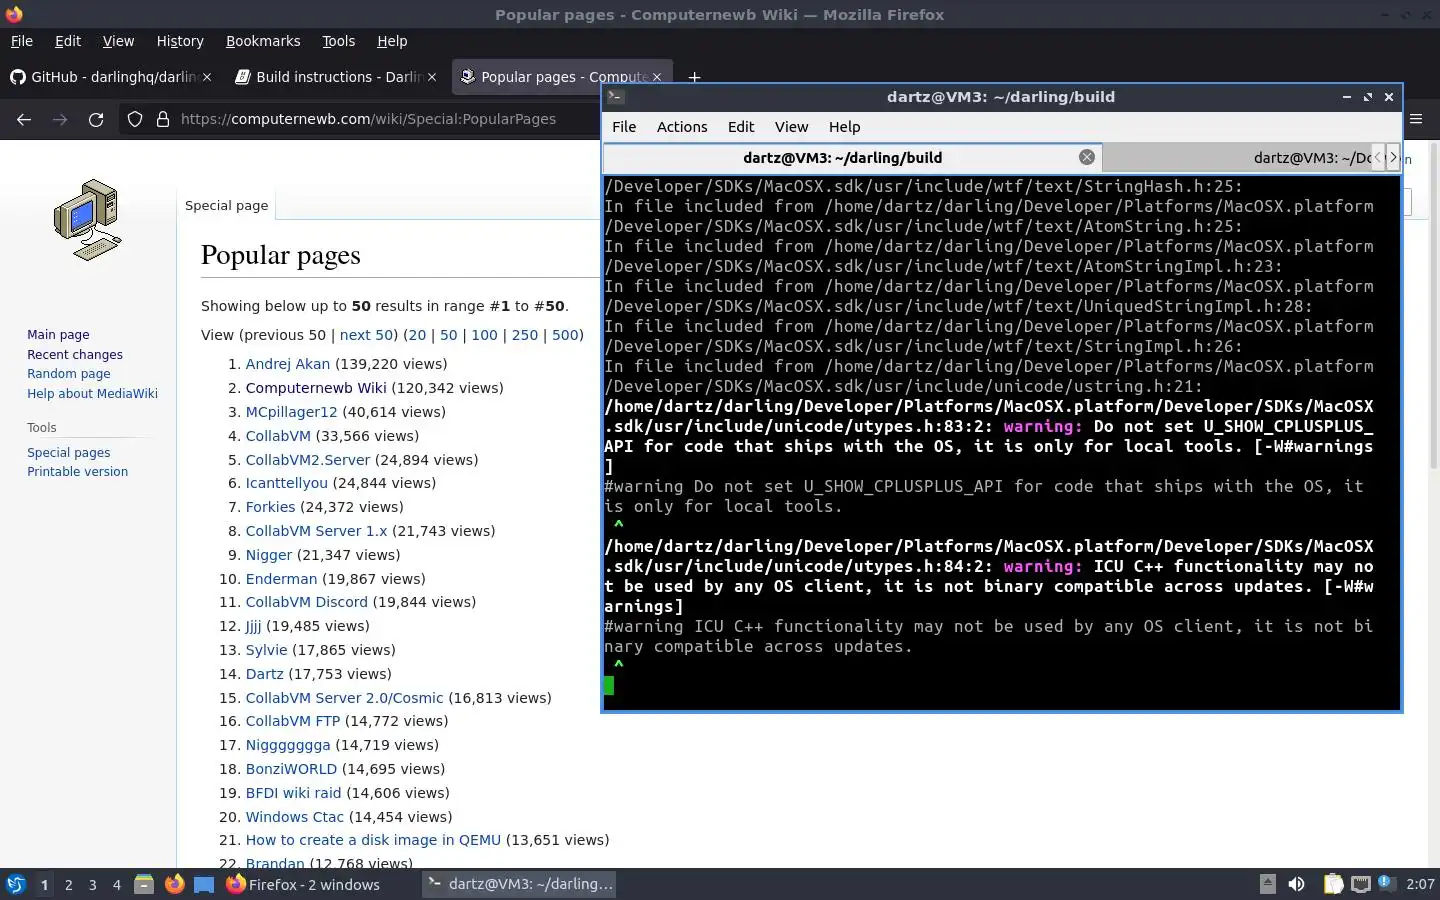Image resolution: width=1440 pixels, height=900 pixels.
Task: Open Firefox Bookmarks menu
Action: pyautogui.click(x=263, y=41)
